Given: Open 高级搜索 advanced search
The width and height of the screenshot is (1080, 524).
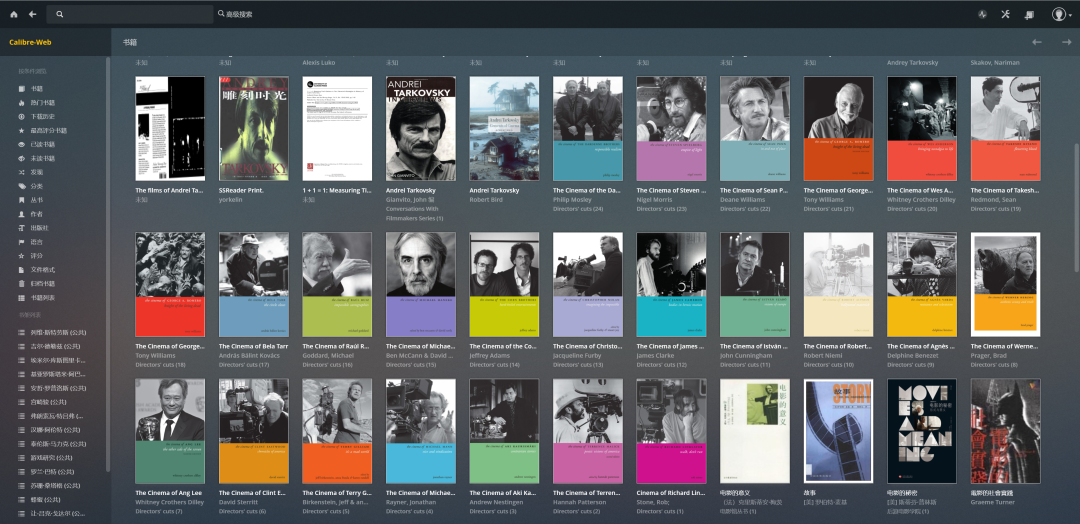Looking at the screenshot, I should click(x=235, y=14).
